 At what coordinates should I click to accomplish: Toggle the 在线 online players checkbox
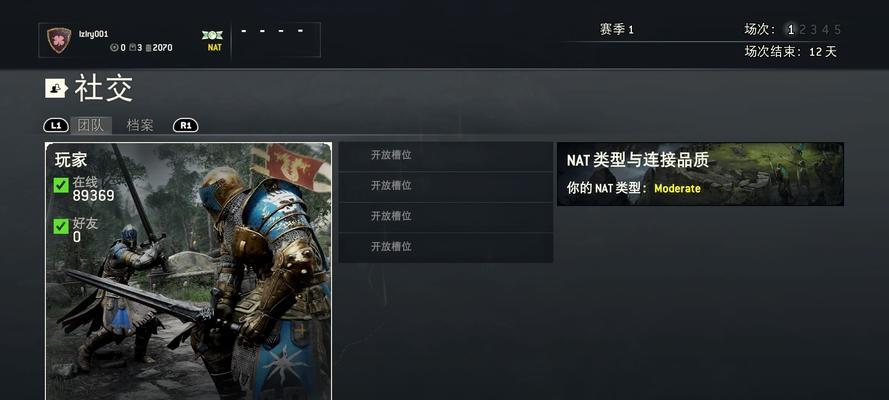[x=61, y=185]
